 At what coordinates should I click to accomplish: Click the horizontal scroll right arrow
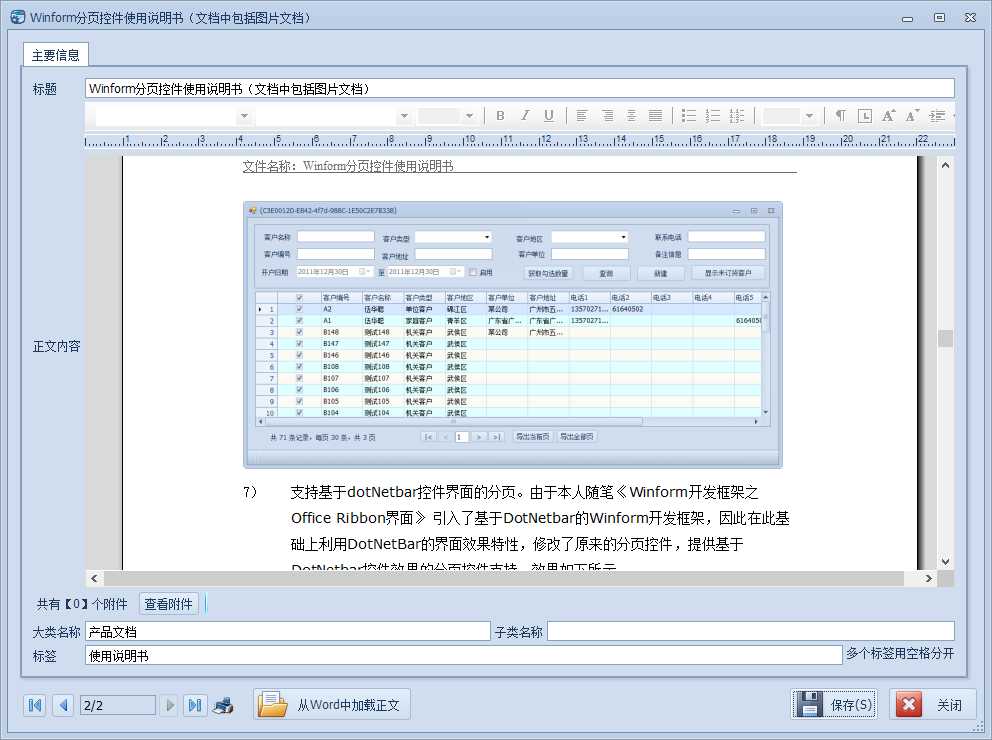pyautogui.click(x=928, y=578)
